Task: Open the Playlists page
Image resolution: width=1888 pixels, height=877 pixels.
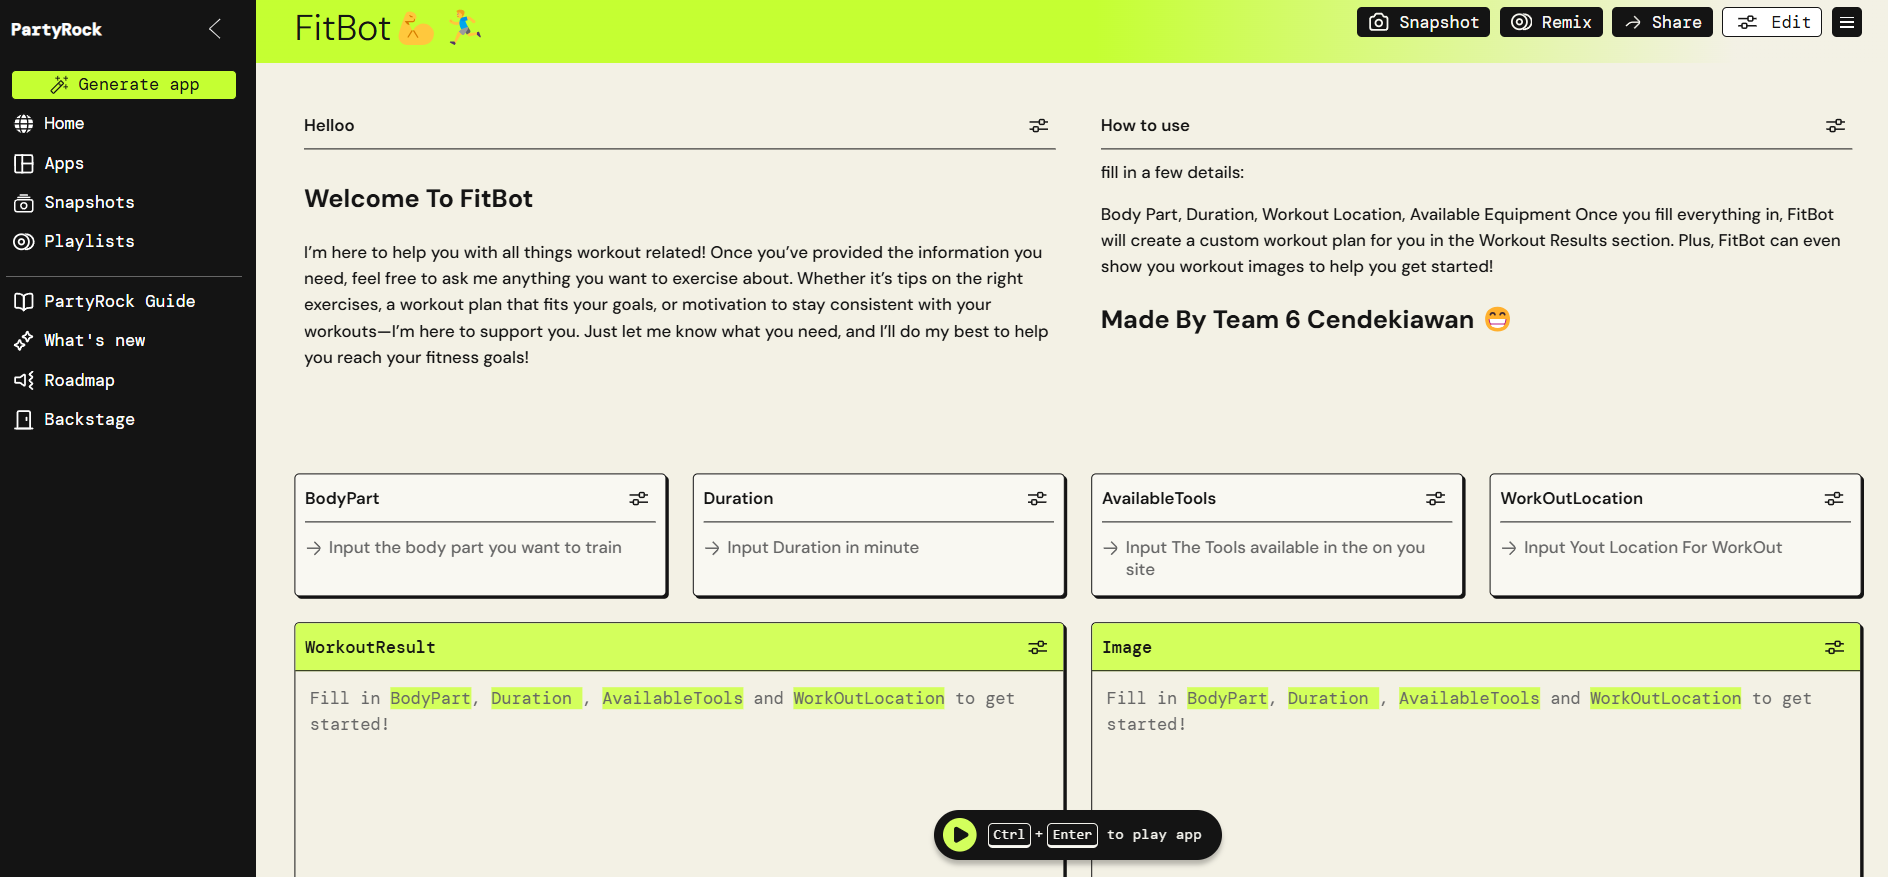Action: pyautogui.click(x=89, y=242)
